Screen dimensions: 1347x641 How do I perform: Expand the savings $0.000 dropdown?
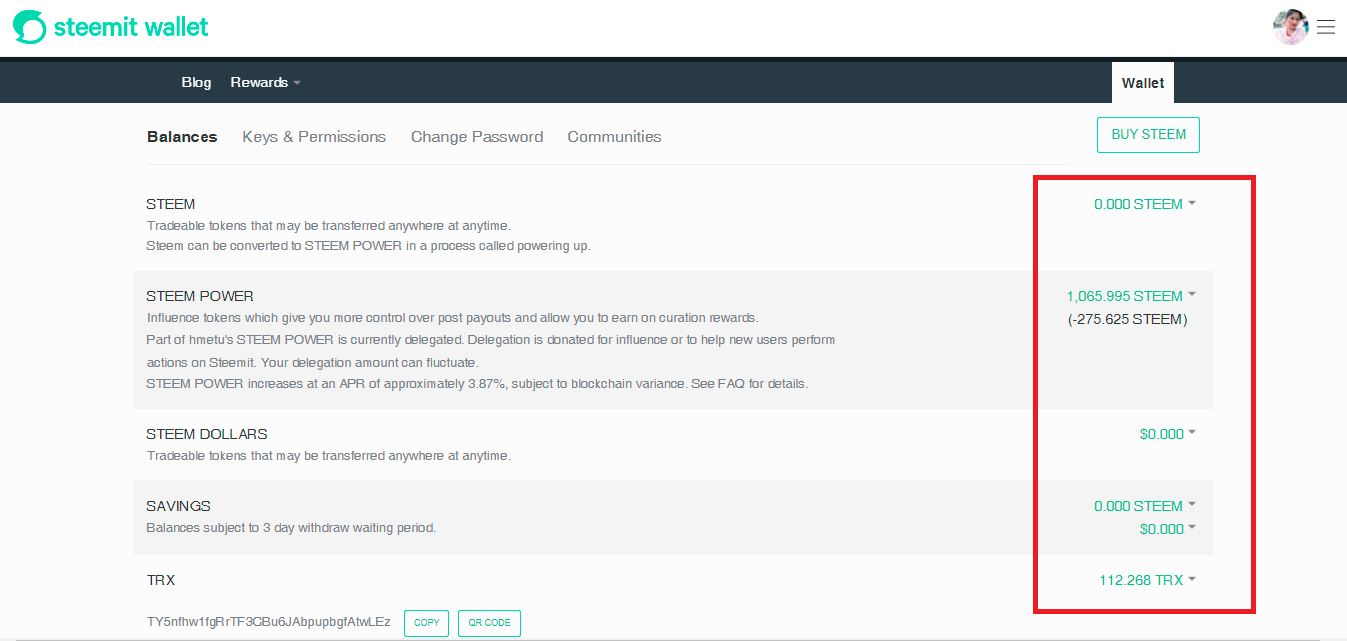tap(1168, 529)
